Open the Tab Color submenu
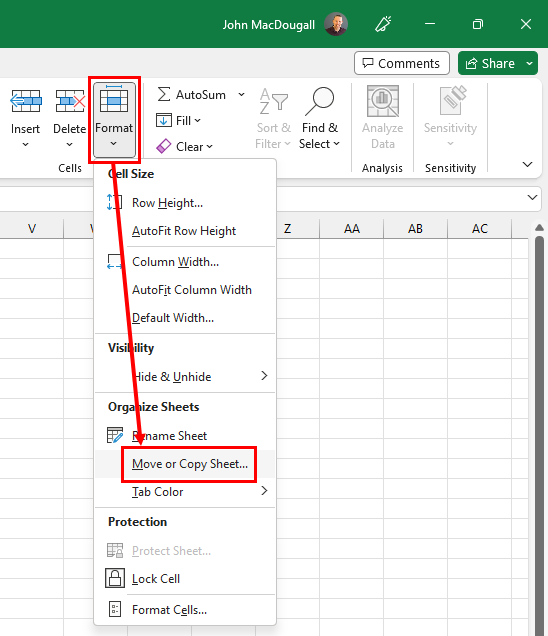548x636 pixels. [185, 492]
